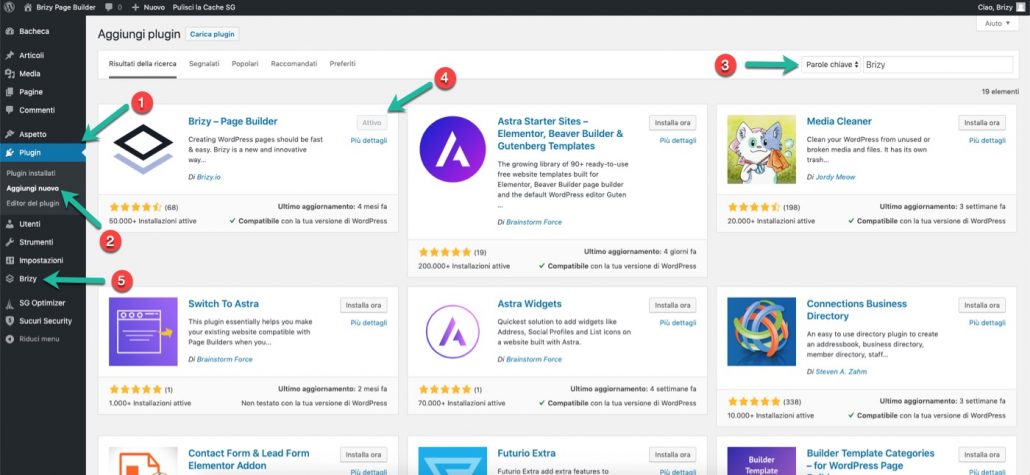Image resolution: width=1030 pixels, height=475 pixels.
Task: Click the Brizy.io author link
Action: click(208, 177)
